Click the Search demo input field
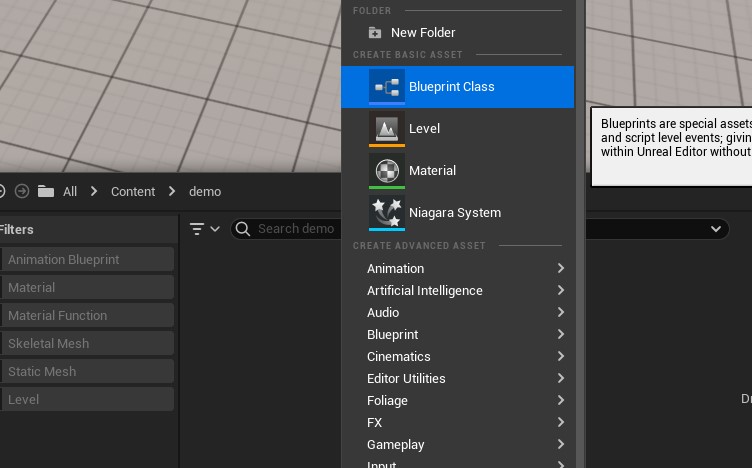 point(295,229)
